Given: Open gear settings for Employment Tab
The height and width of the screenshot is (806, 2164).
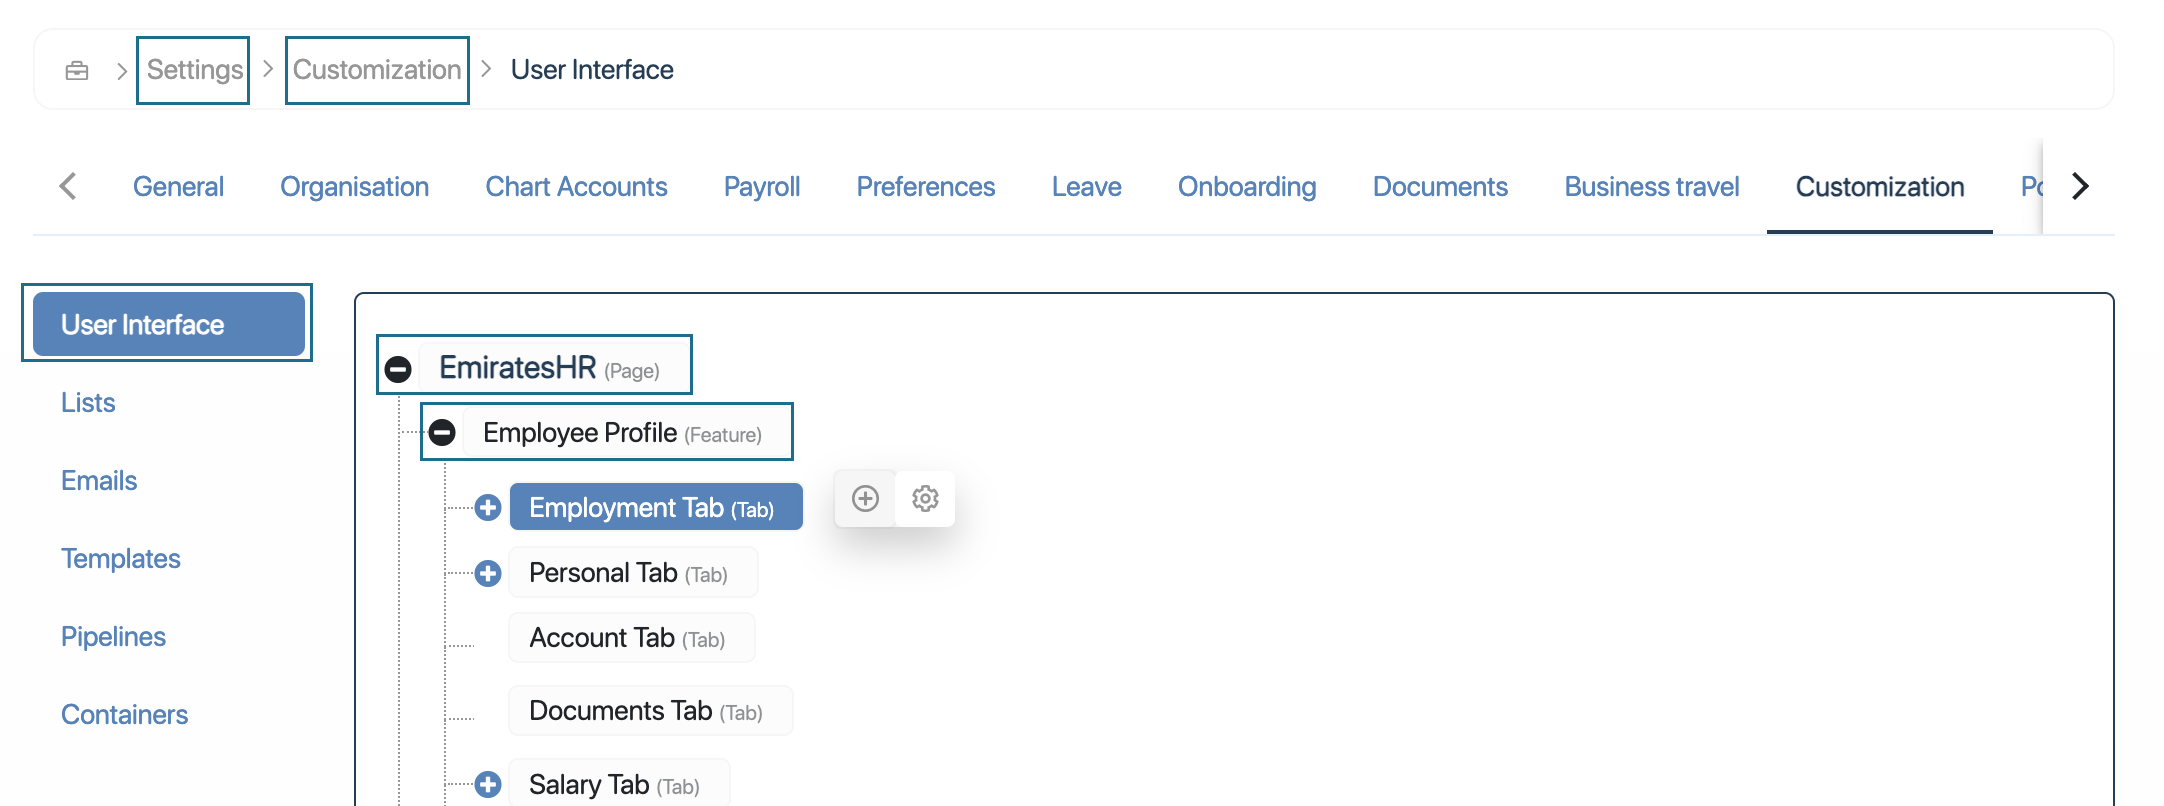Looking at the screenshot, I should (x=925, y=498).
